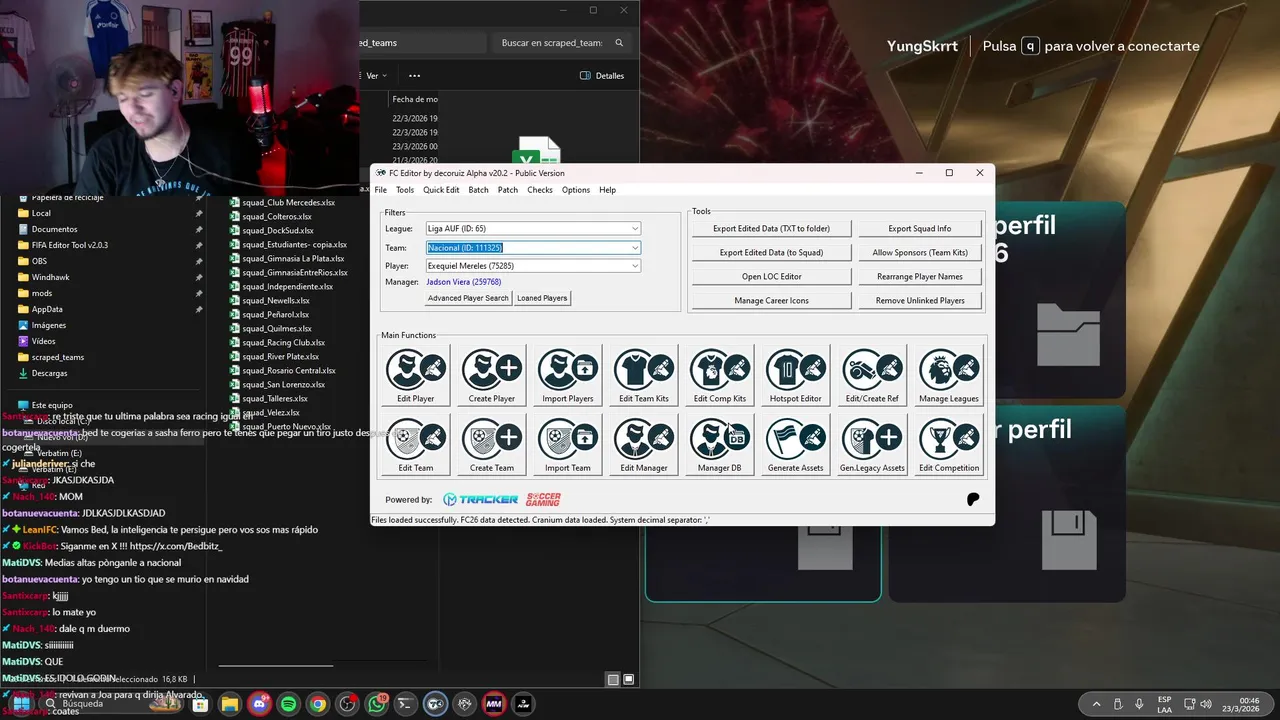Open the Edit Competition function

pyautogui.click(x=949, y=445)
